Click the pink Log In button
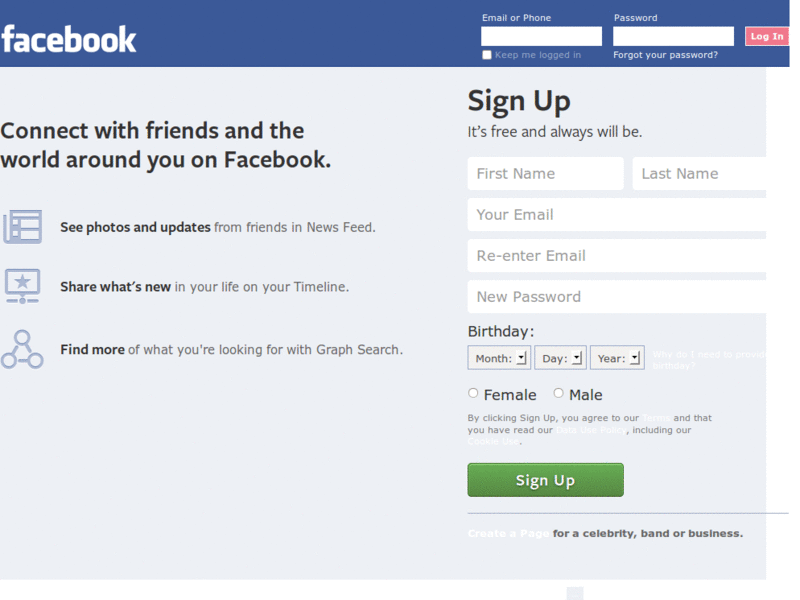Image resolution: width=800 pixels, height=600 pixels. tap(767, 36)
